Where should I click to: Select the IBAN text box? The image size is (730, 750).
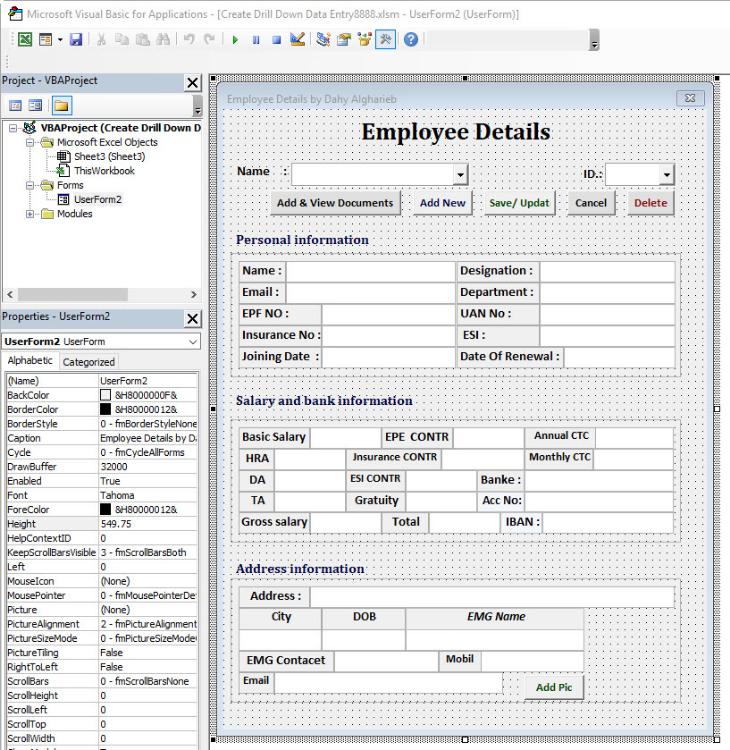point(608,522)
